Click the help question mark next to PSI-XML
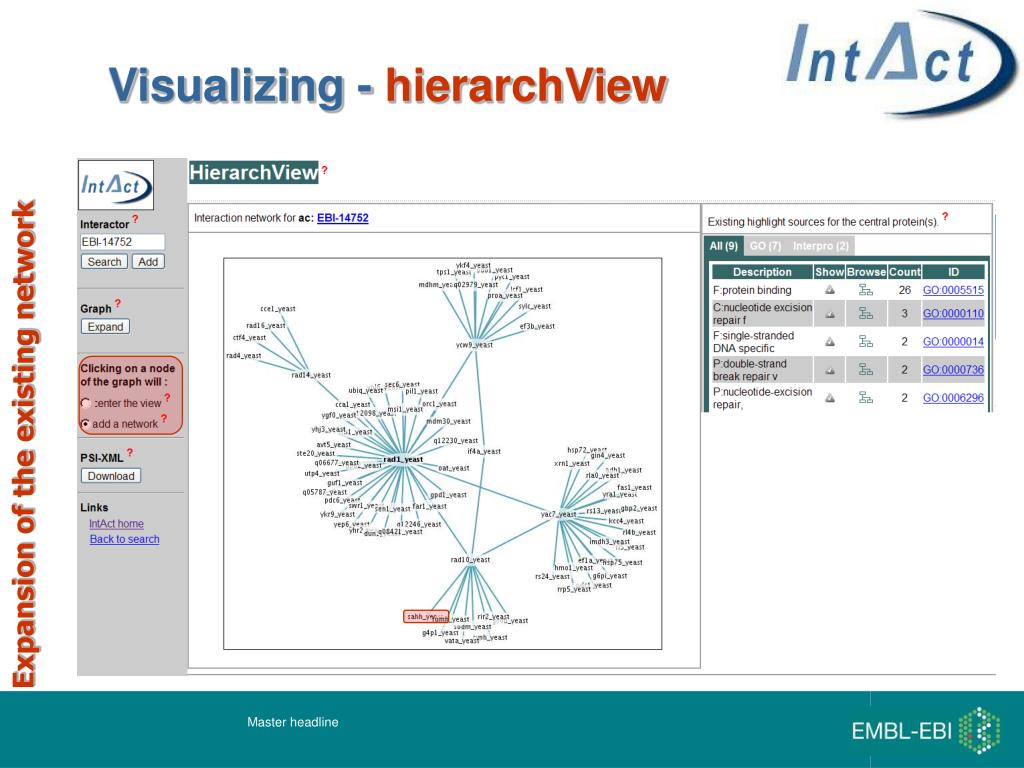Image resolution: width=1024 pixels, height=768 pixels. tap(129, 453)
